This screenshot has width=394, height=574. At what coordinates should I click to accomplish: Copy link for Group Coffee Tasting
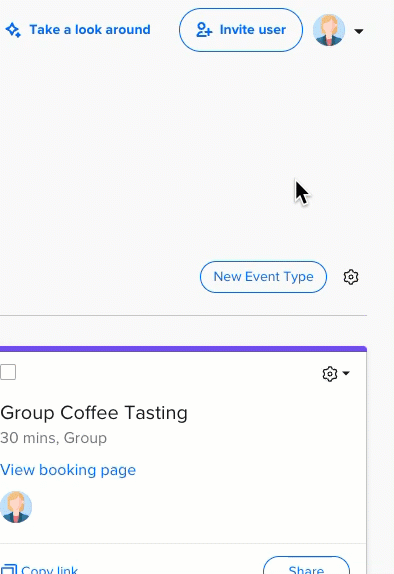click(39, 569)
